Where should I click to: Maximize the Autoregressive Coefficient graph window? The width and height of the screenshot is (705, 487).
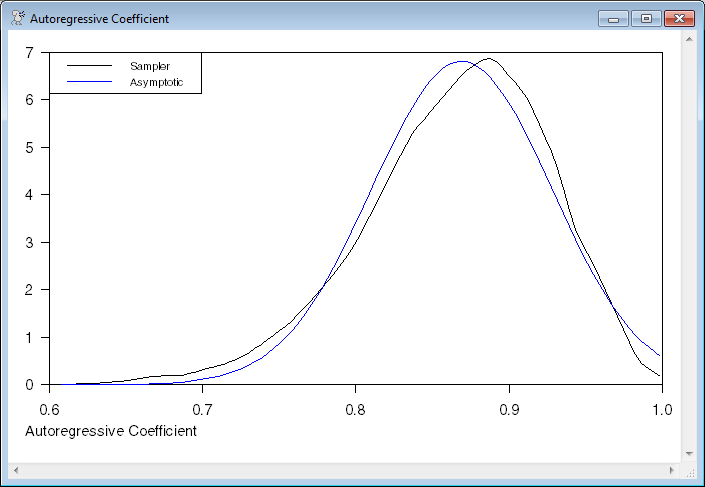click(x=645, y=18)
